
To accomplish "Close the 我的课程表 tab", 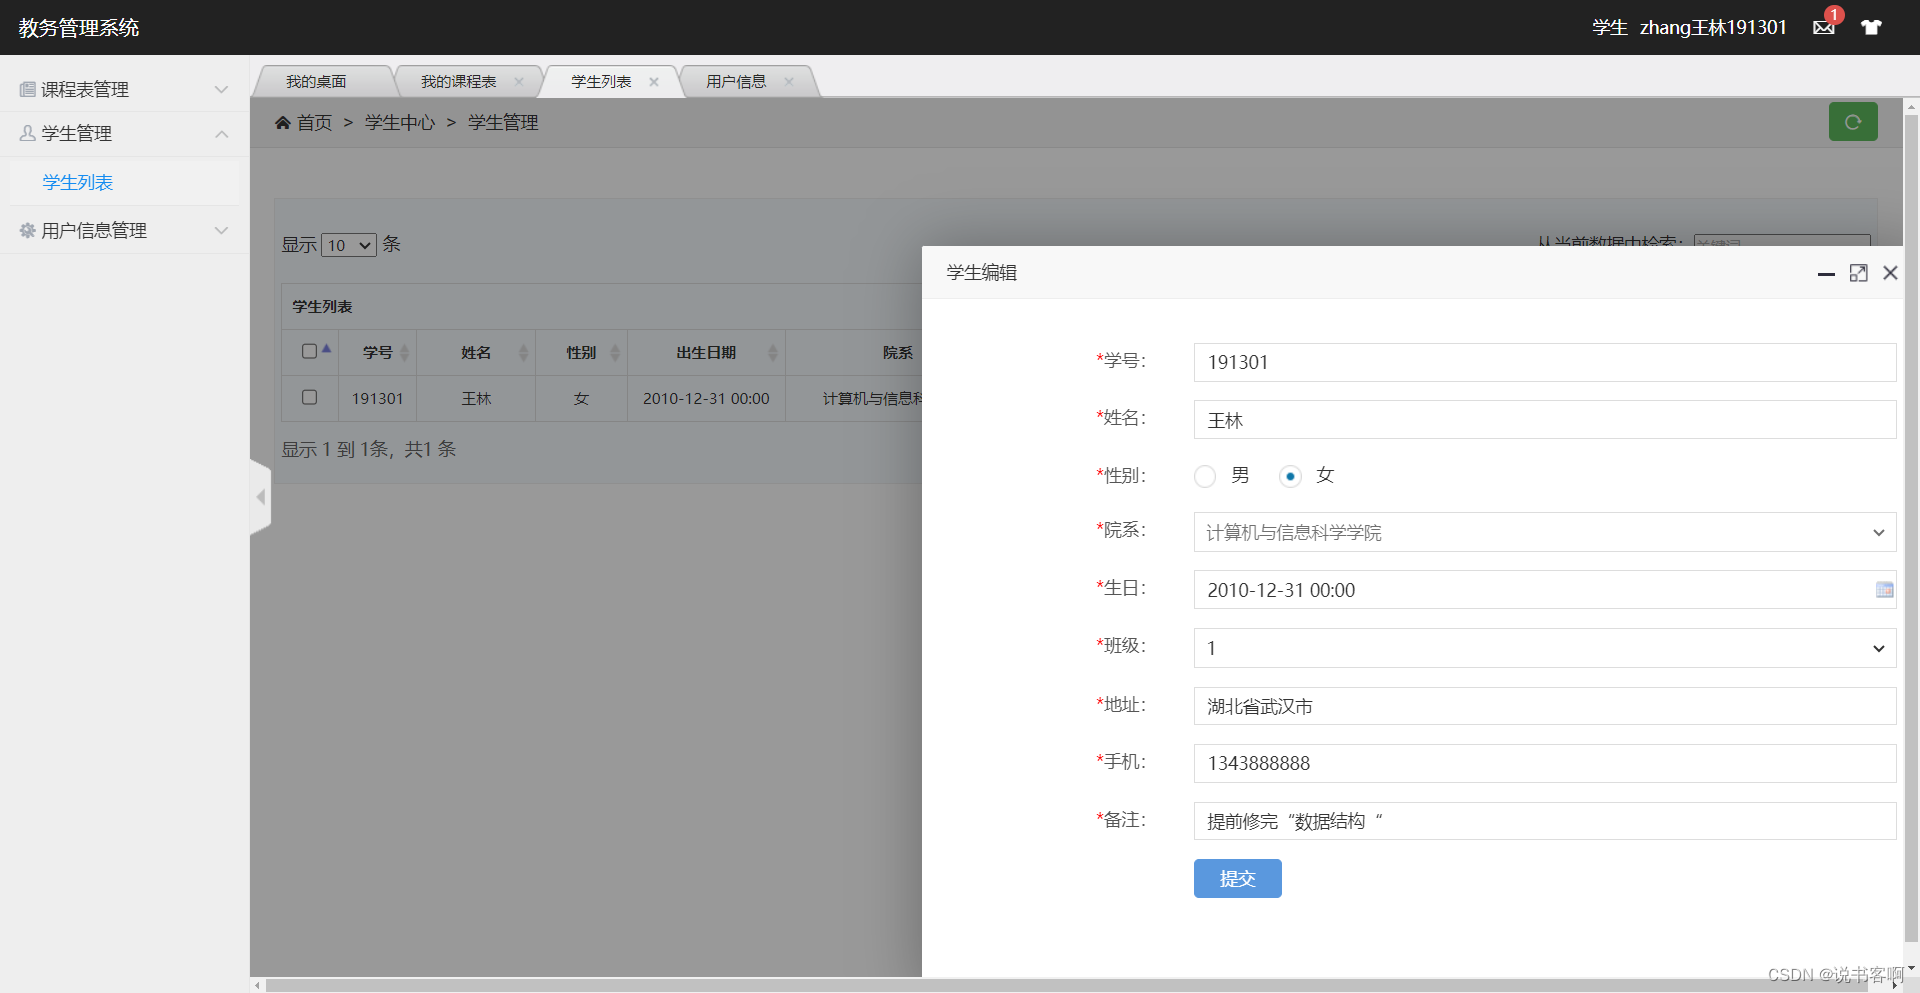I will (519, 82).
